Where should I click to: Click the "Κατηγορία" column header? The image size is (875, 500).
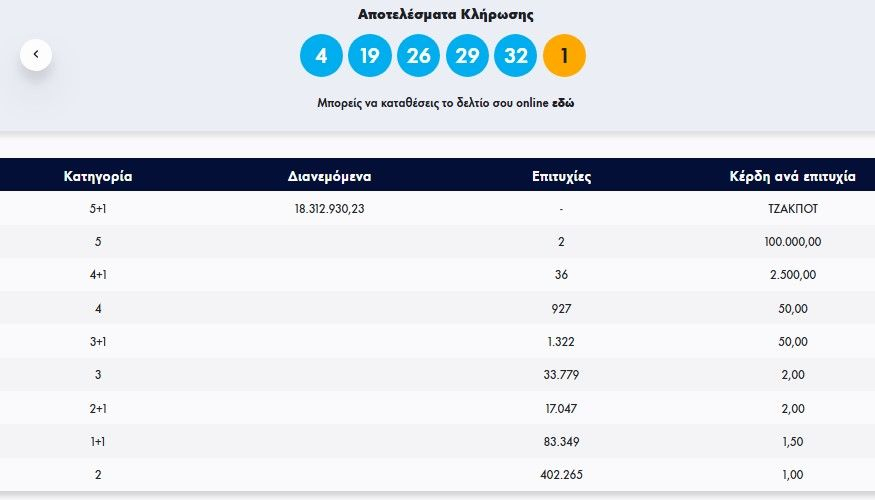point(98,176)
